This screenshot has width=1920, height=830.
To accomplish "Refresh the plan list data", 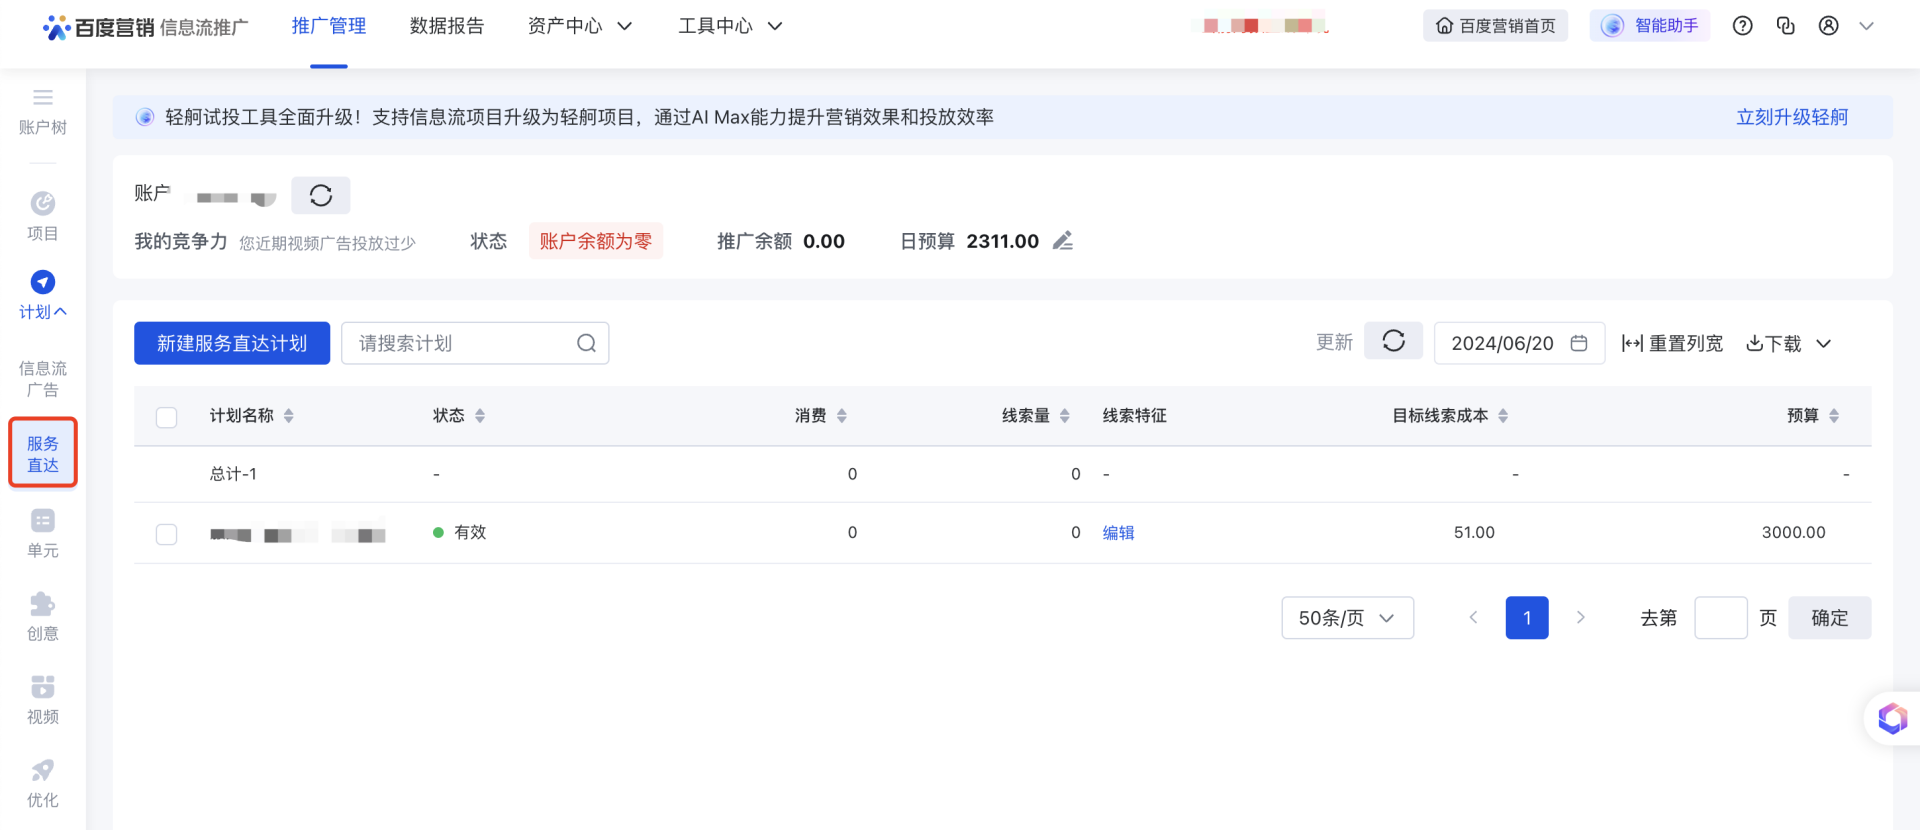I will 1393,342.
